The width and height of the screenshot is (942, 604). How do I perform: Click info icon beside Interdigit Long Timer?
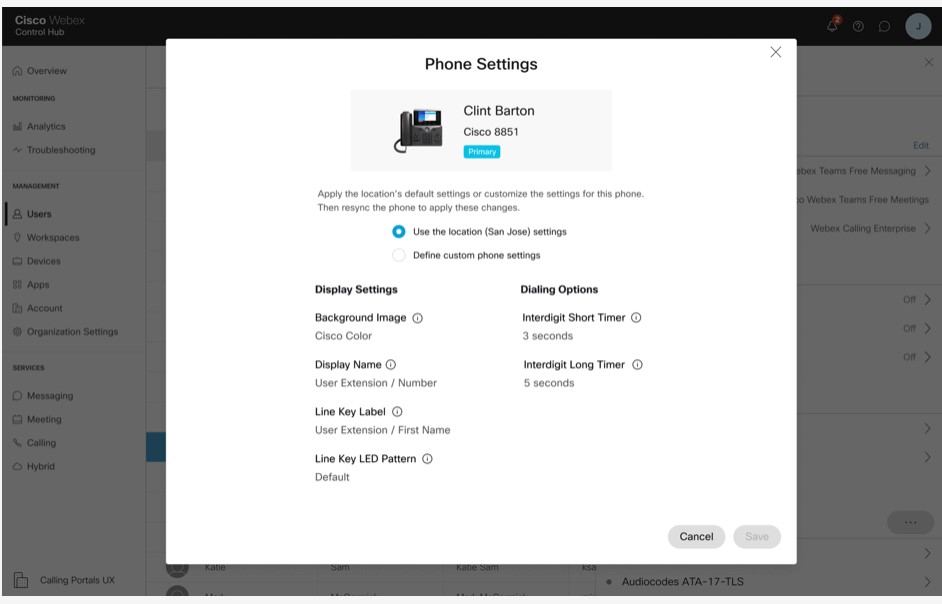click(x=637, y=365)
